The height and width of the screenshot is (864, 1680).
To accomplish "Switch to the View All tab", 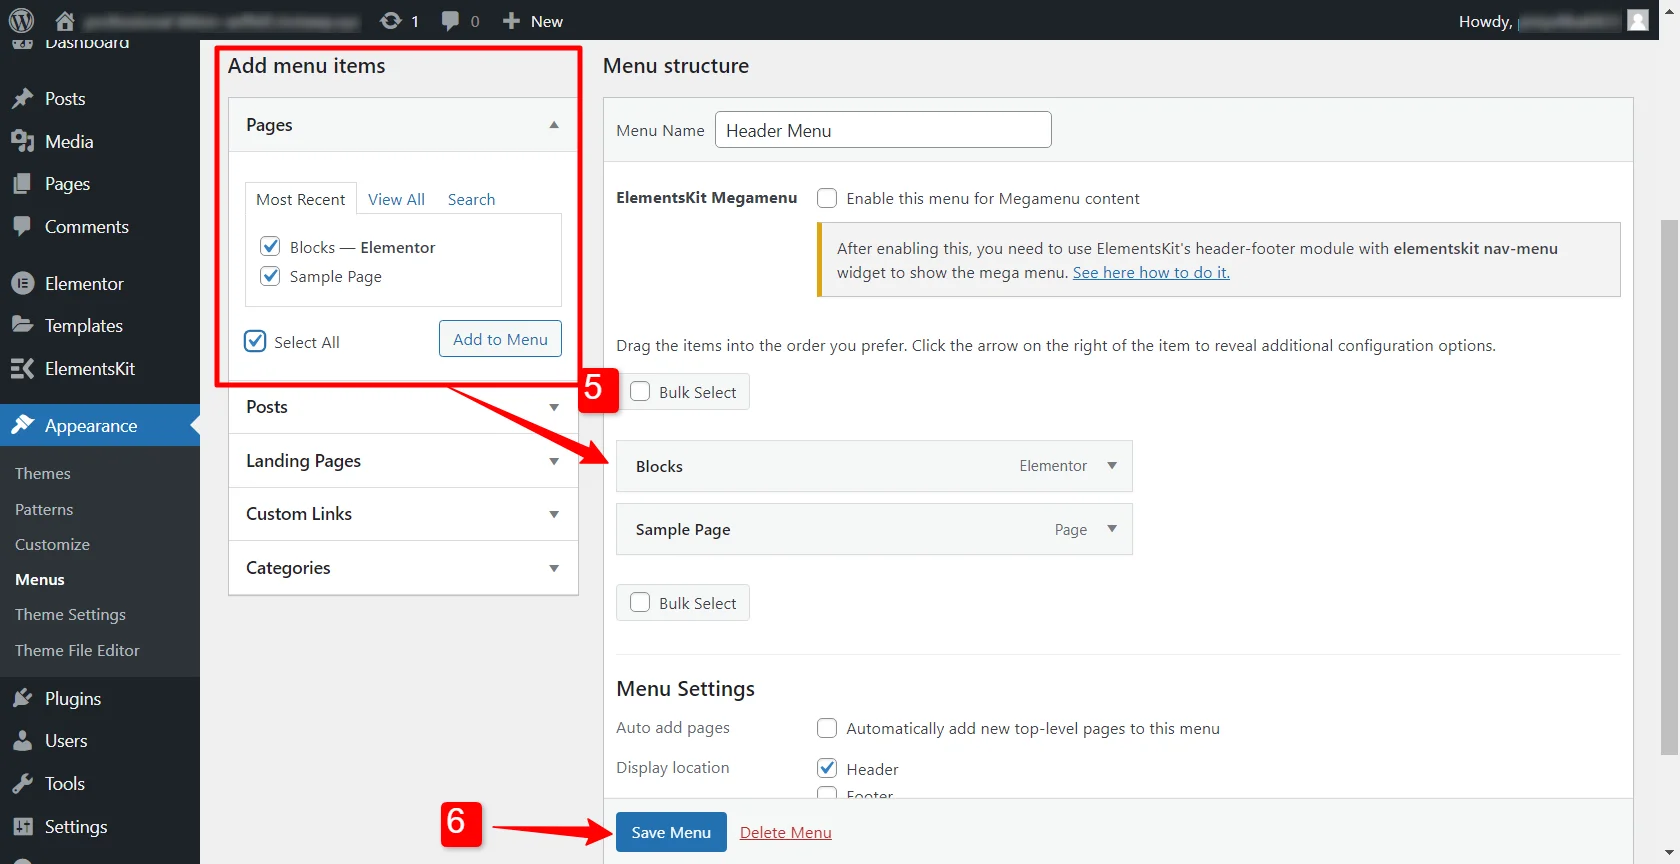I will pos(396,199).
